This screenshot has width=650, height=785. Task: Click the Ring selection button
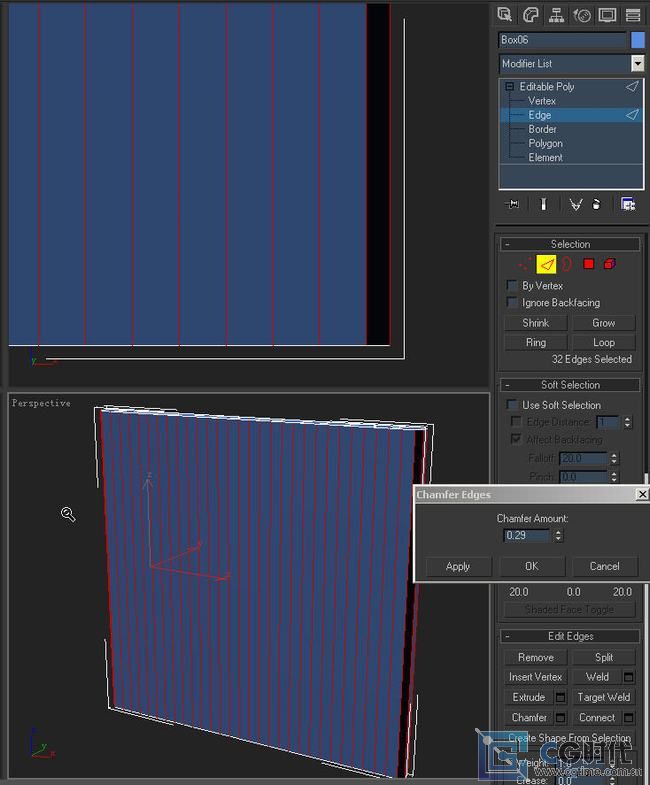point(535,342)
